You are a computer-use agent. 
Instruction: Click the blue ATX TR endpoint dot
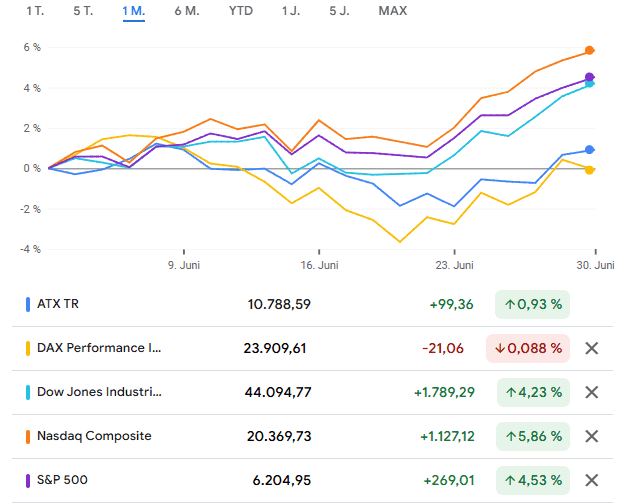[x=589, y=150]
